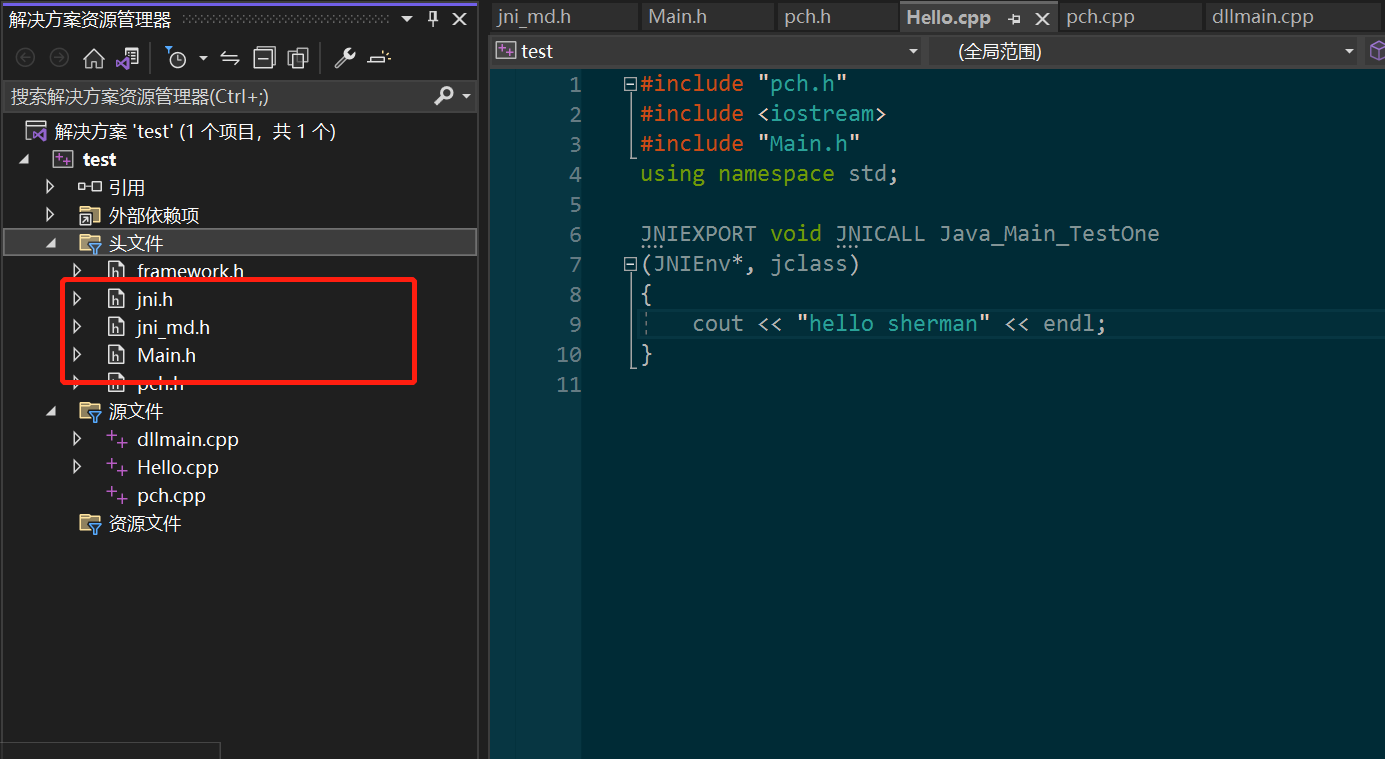This screenshot has width=1385, height=759.
Task: Switch to the dllmain.cpp editor tab
Action: 1292,17
